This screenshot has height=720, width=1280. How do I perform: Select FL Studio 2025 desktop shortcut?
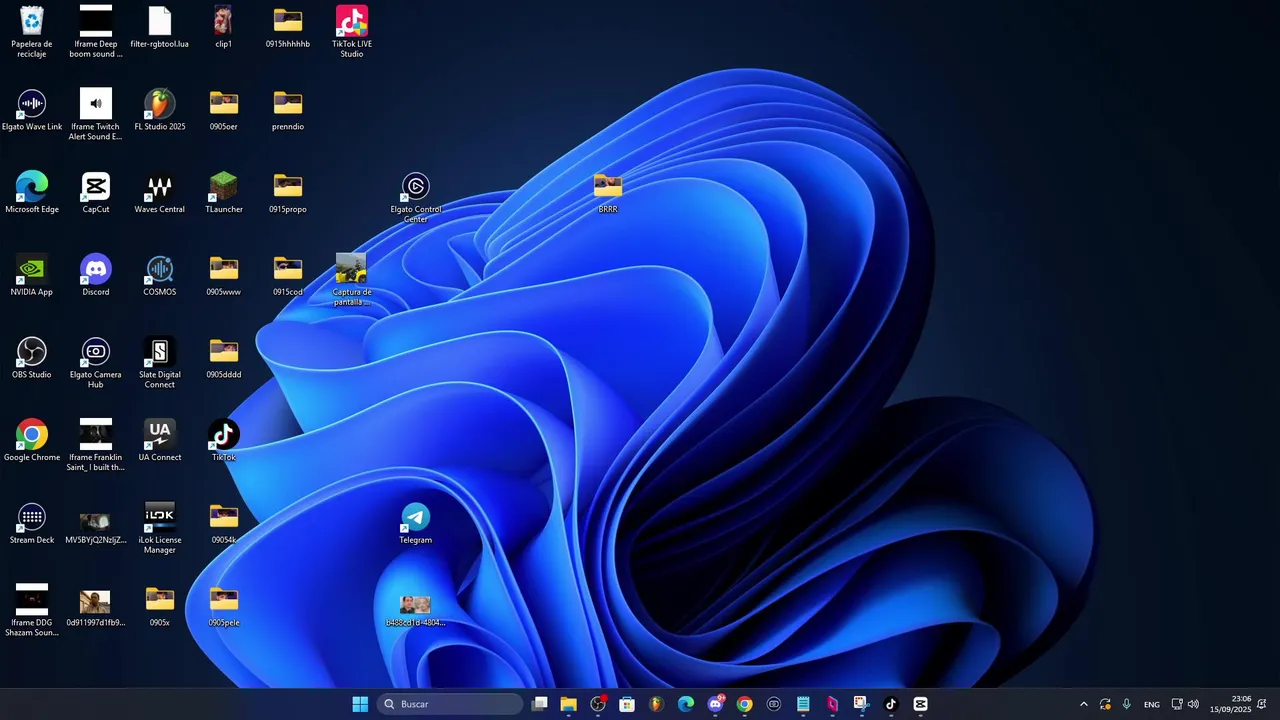tap(160, 110)
